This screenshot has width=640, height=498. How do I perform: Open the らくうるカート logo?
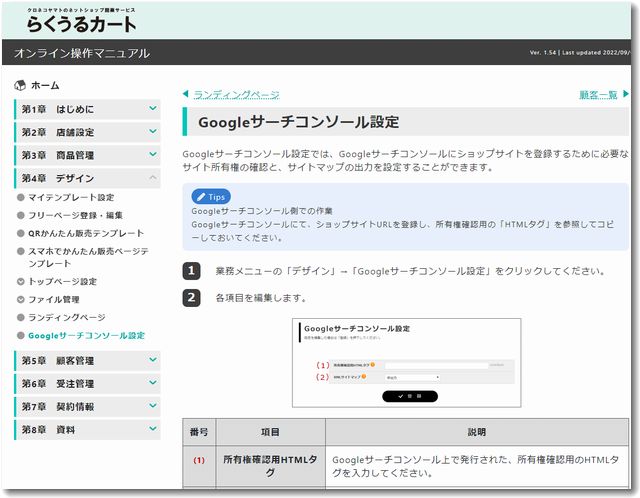coord(81,20)
